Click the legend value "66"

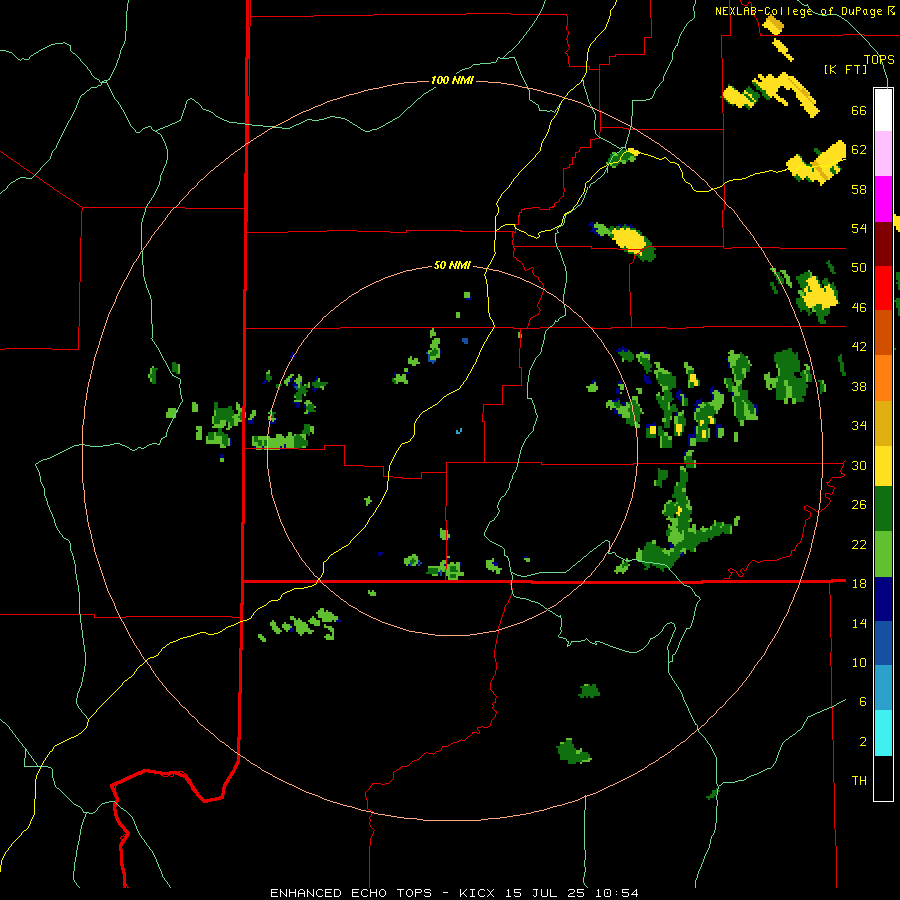[859, 110]
